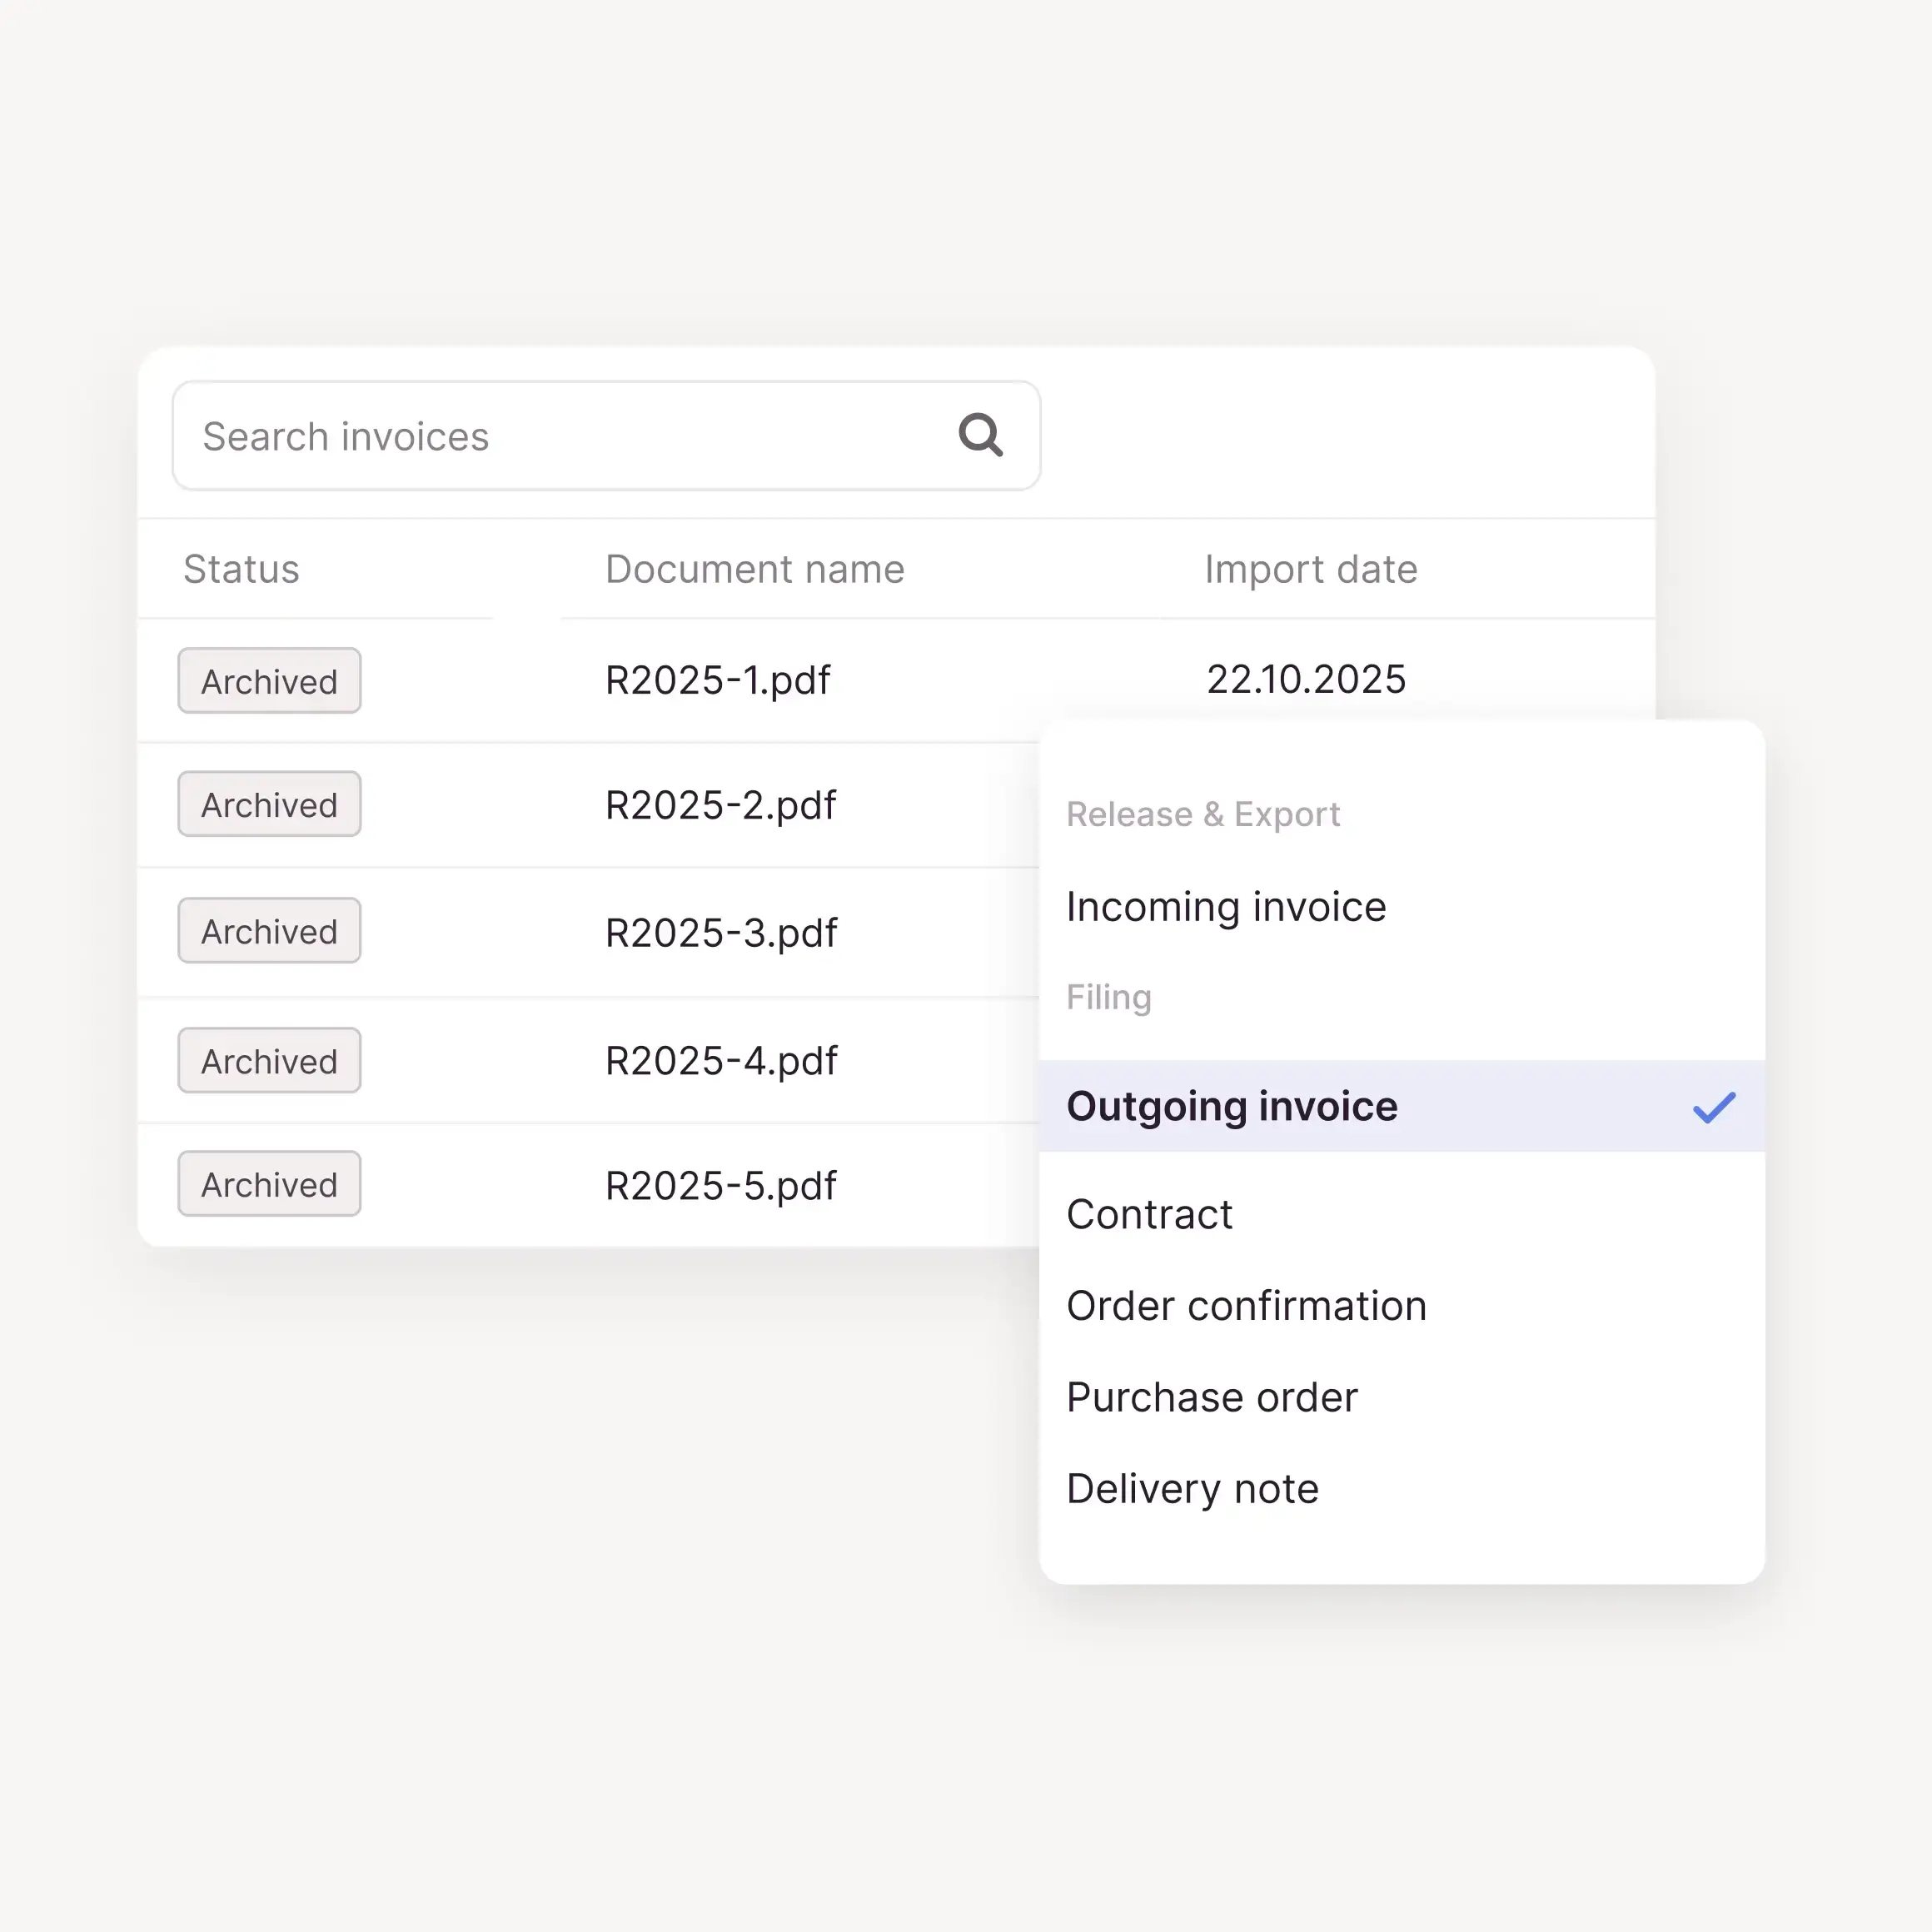Click Archived badge for R2025-1.pdf
Screen dimensions: 1932x1932
(269, 681)
